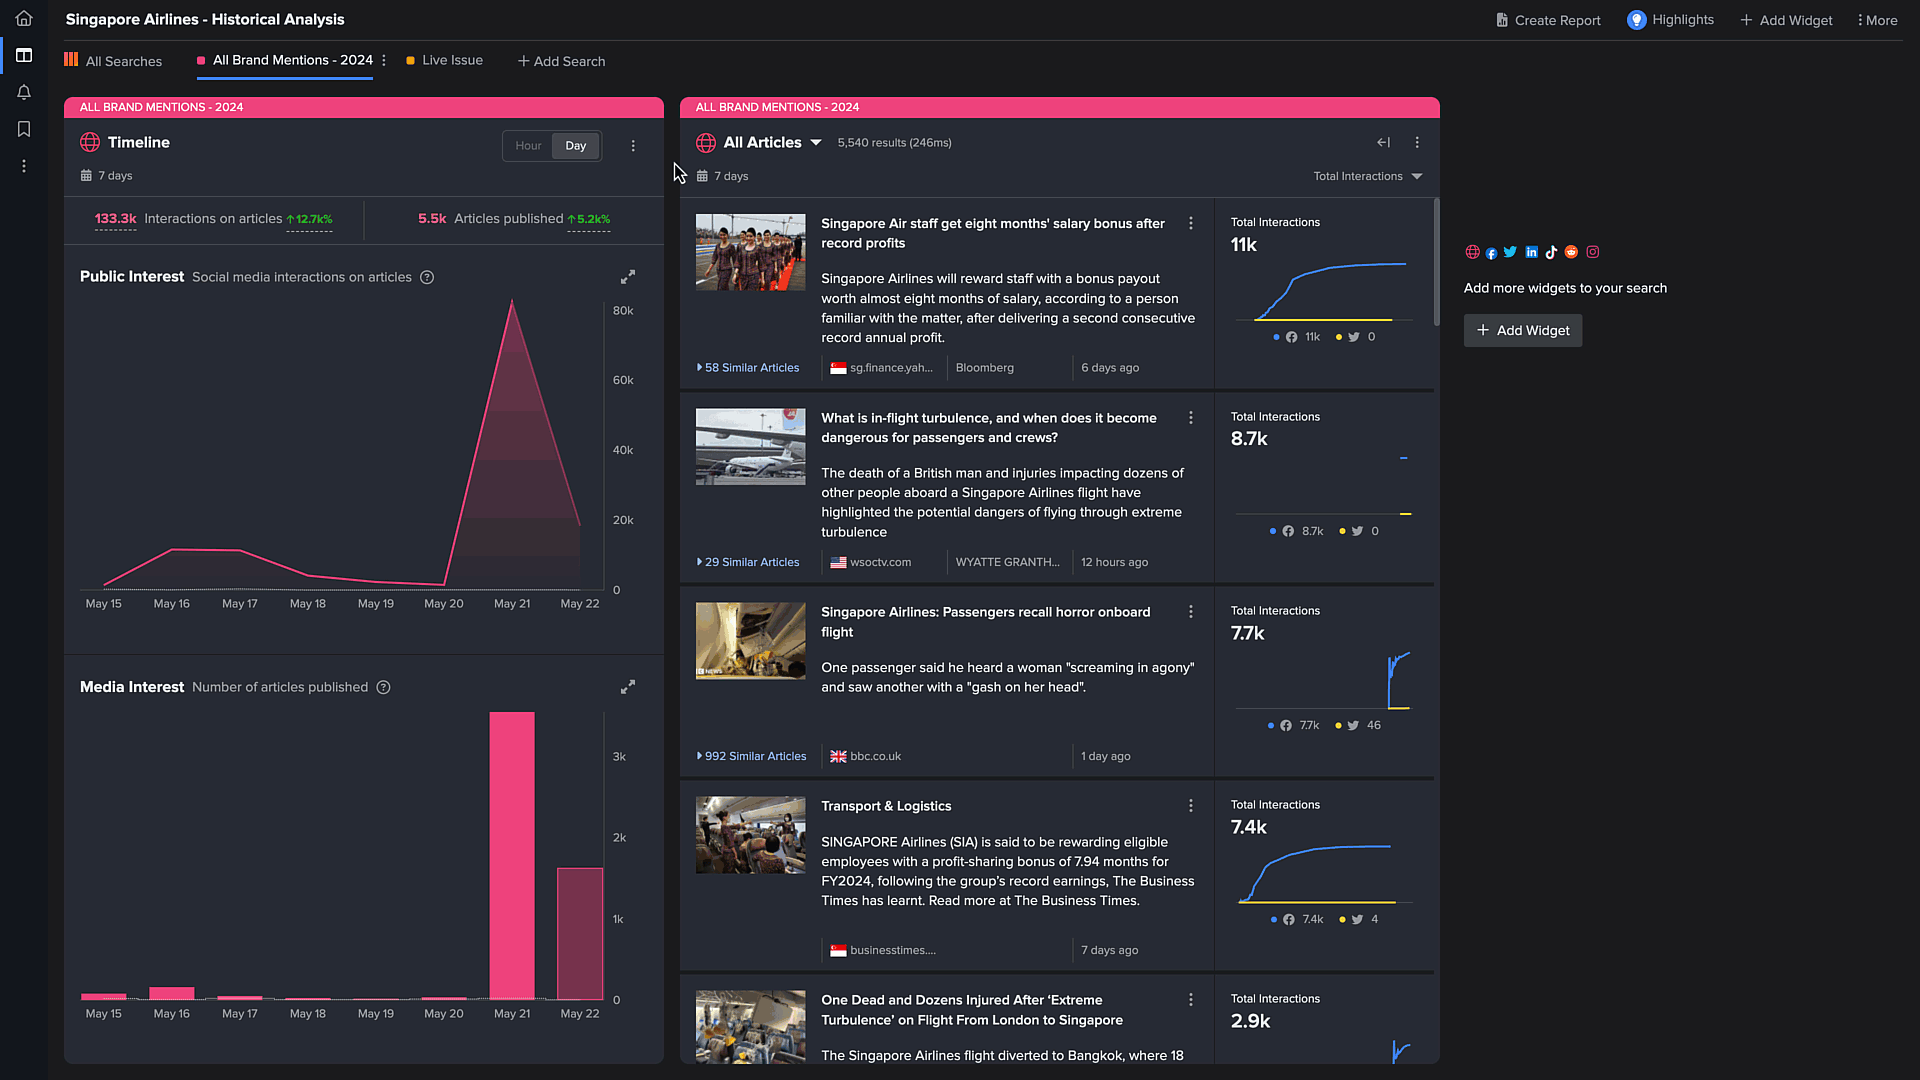Click the Twitter source icon

click(1510, 252)
